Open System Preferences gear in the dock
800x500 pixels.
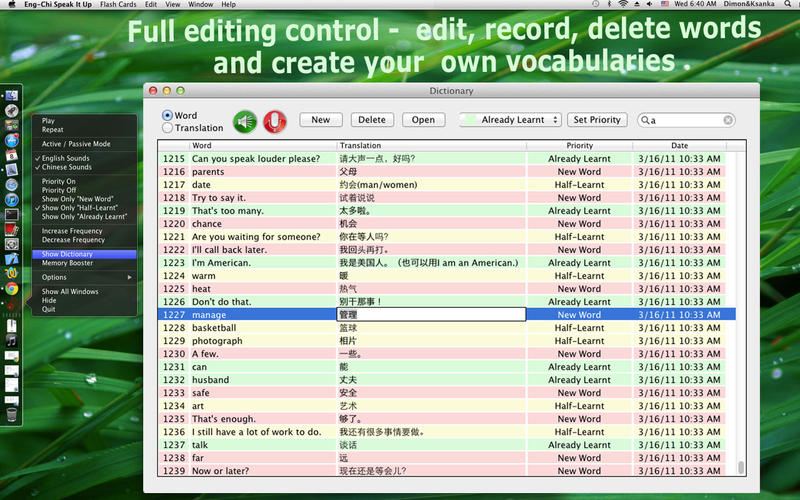click(x=11, y=244)
